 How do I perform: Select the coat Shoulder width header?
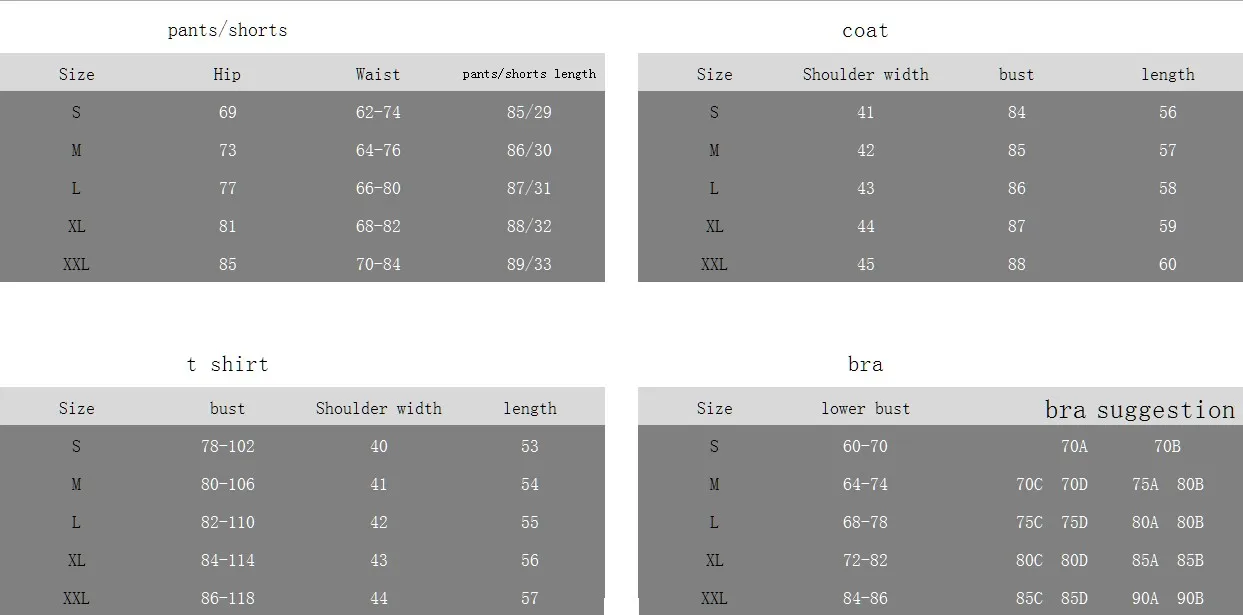pos(865,74)
